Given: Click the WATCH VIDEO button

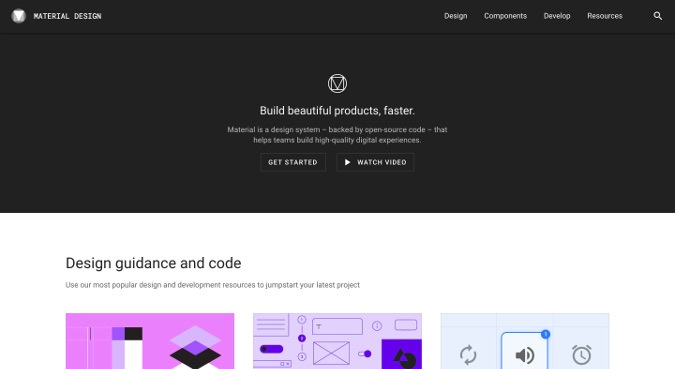Looking at the screenshot, I should coord(375,162).
